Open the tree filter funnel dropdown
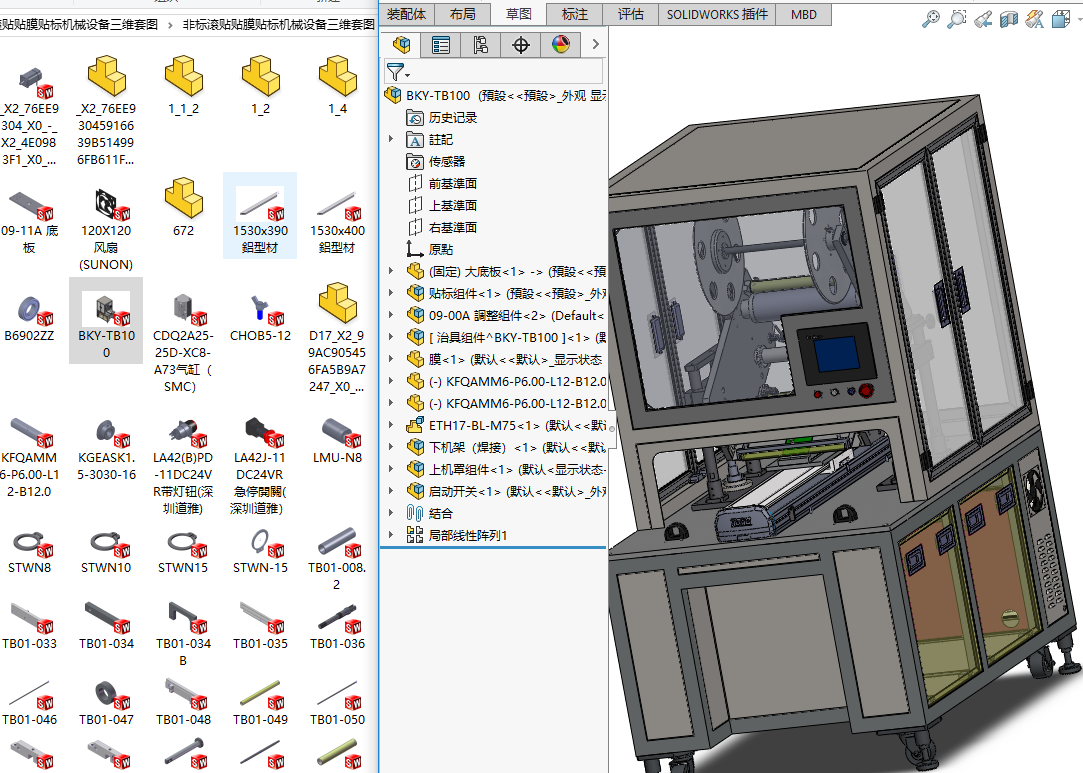 tap(397, 72)
